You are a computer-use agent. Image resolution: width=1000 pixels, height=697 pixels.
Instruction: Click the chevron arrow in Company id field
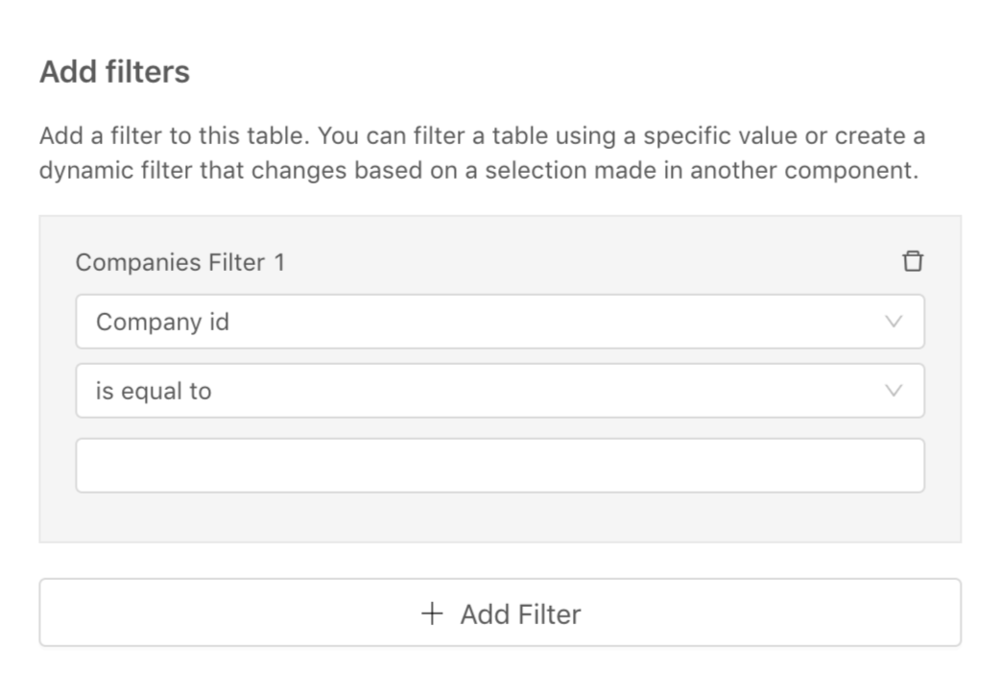tap(894, 322)
